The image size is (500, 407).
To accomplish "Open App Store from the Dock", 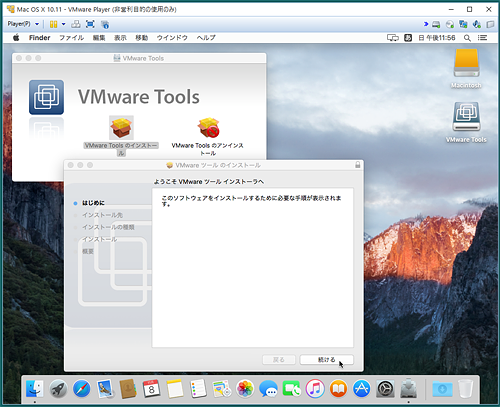I will pyautogui.click(x=362, y=389).
